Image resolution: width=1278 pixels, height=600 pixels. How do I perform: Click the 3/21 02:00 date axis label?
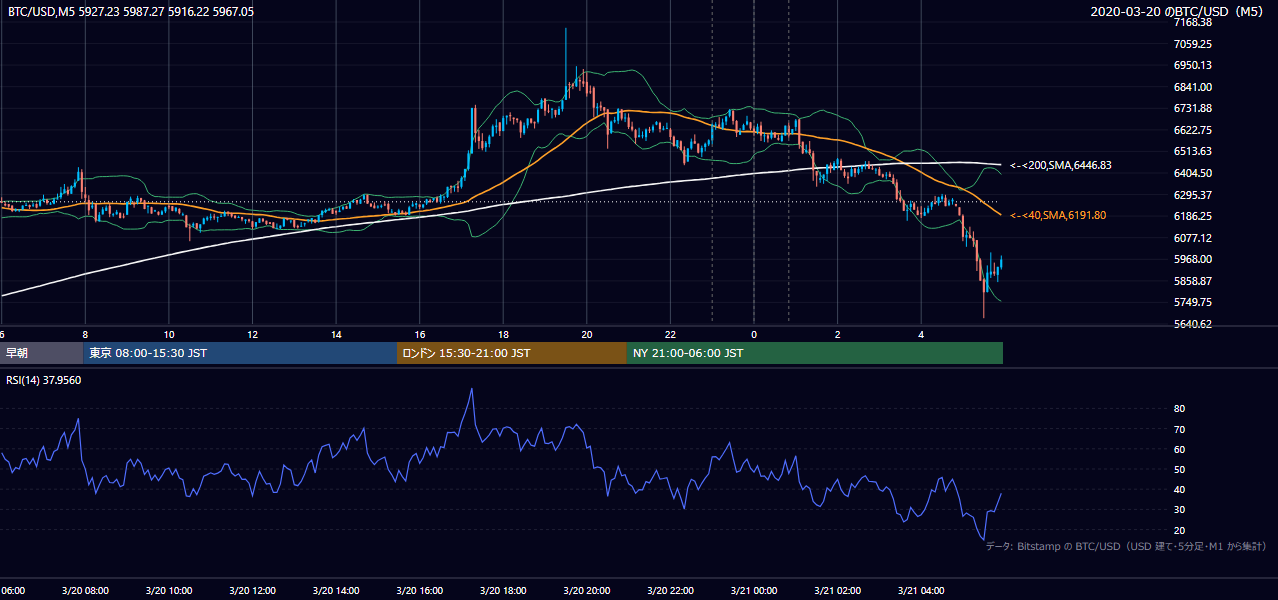click(x=837, y=591)
